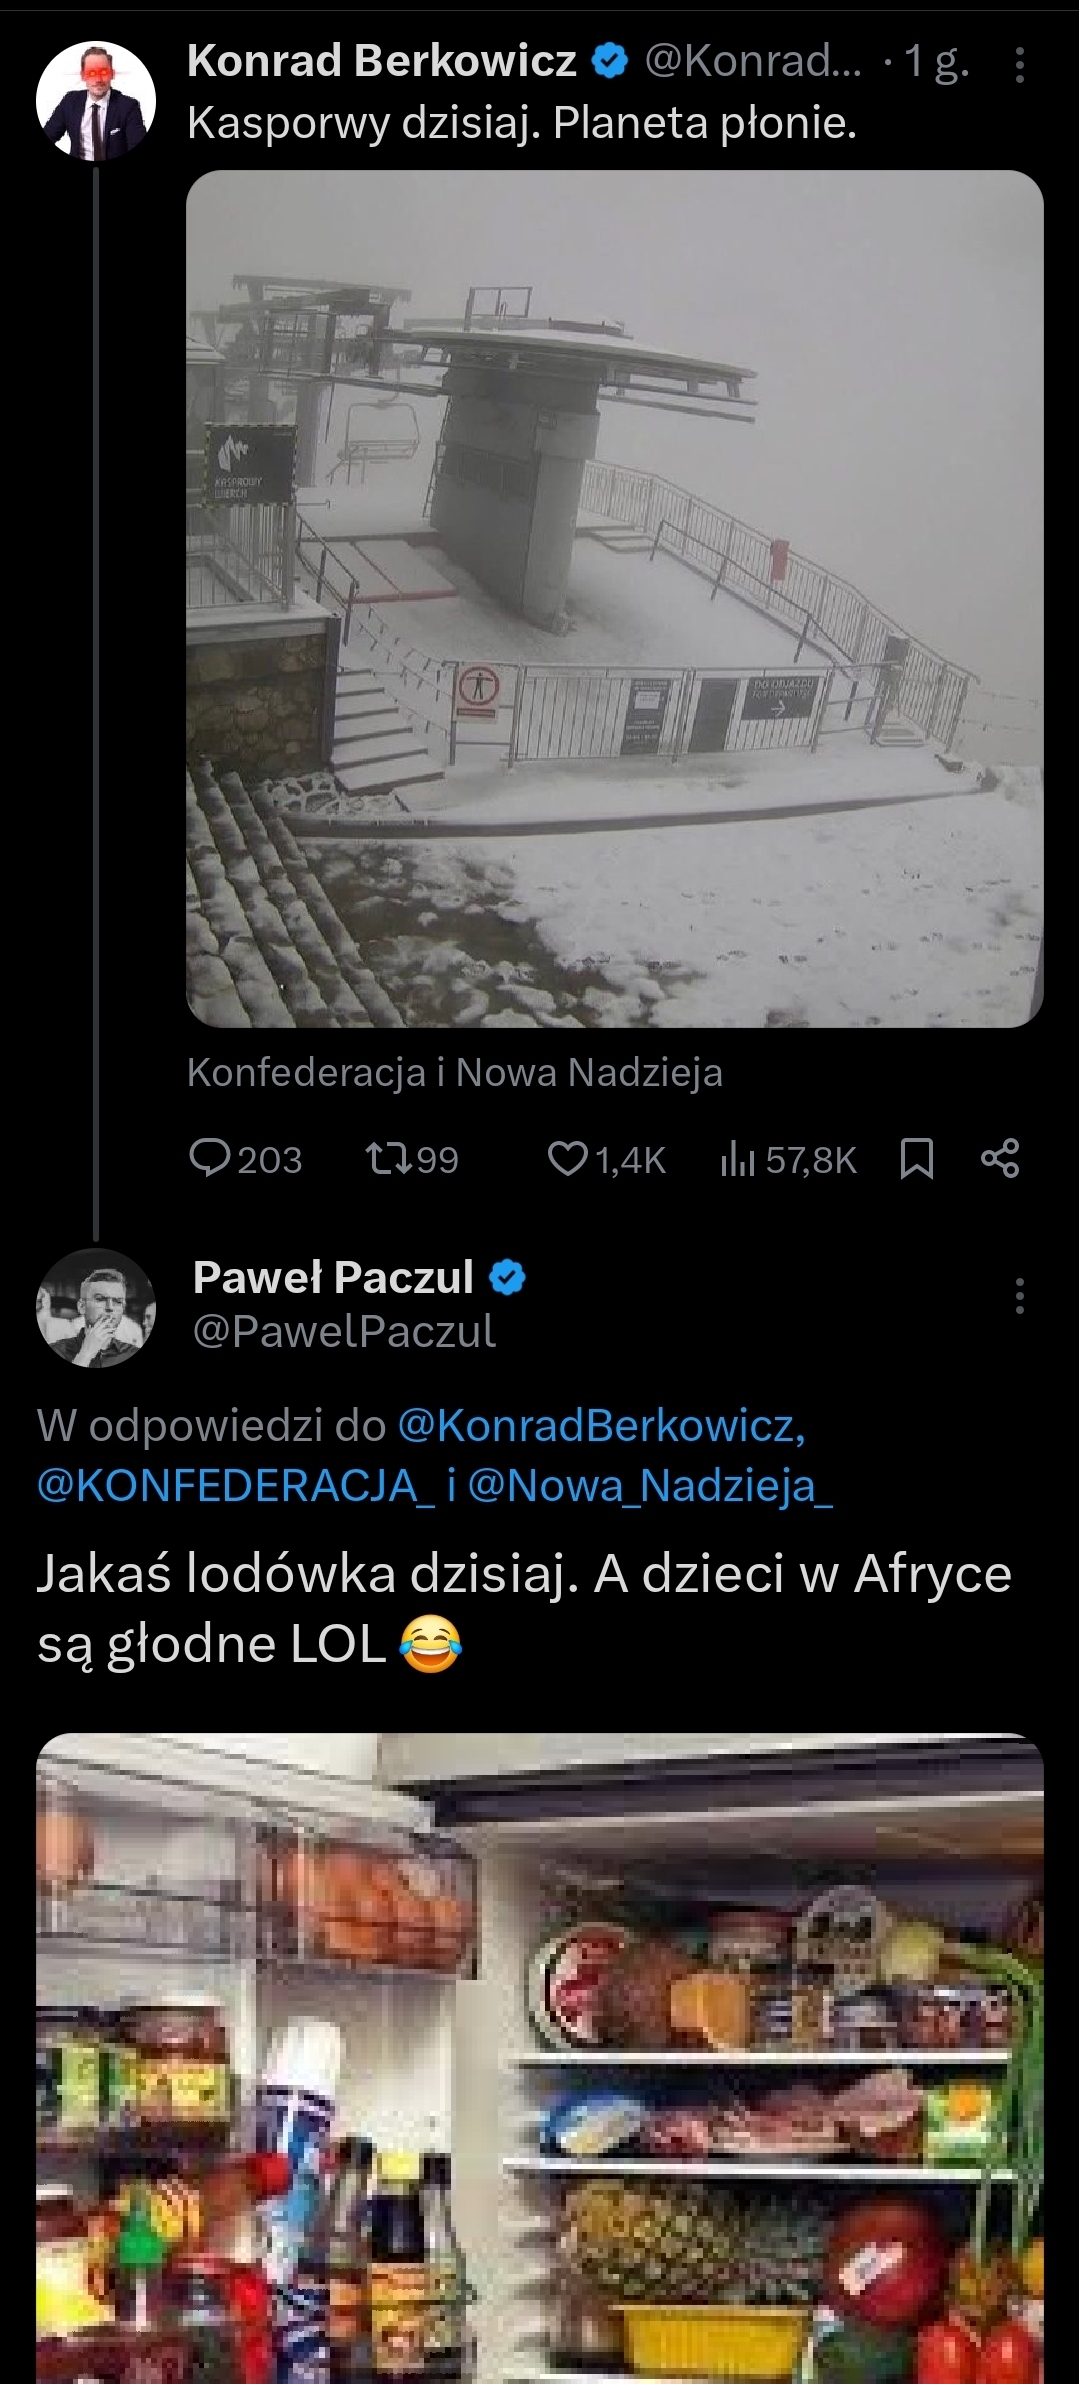Viewport: 1079px width, 2384px height.
Task: Open the reply icon with 203 comments
Action: click(x=211, y=1158)
